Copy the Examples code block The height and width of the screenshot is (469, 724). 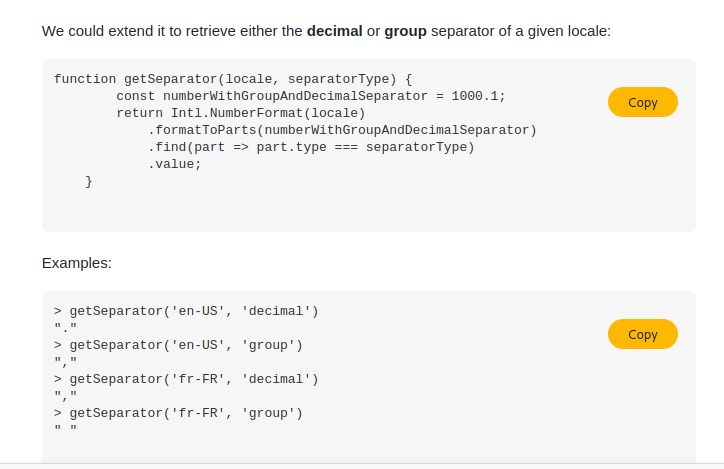coord(643,334)
